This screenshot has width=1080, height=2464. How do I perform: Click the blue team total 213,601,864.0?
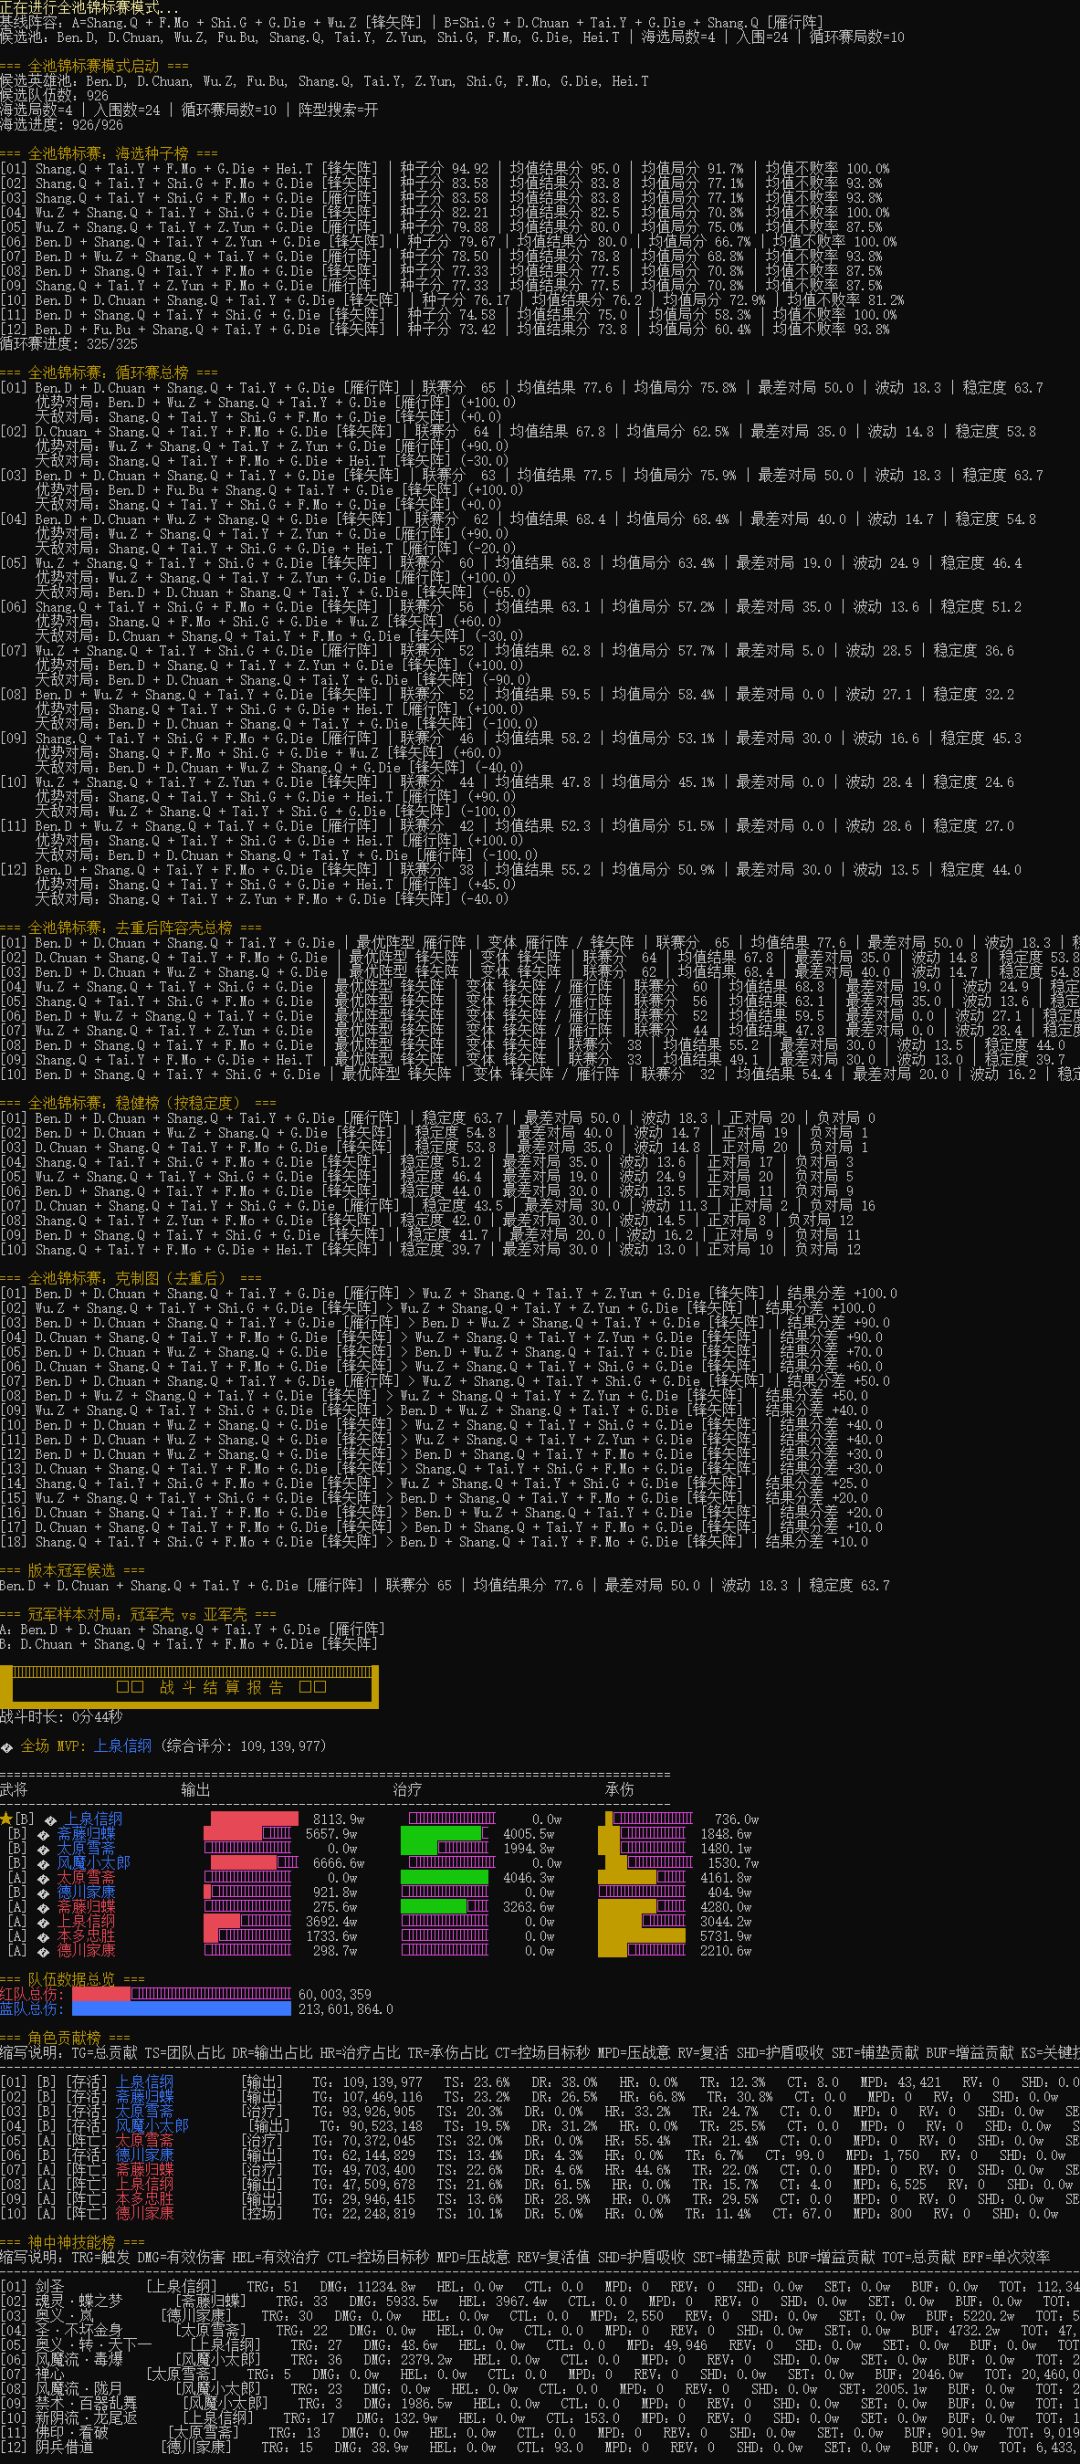(x=346, y=2009)
